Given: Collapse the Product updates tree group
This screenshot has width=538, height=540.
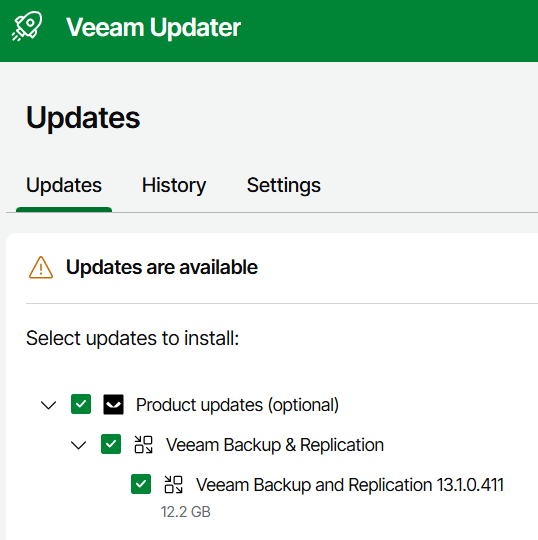Looking at the screenshot, I should (x=49, y=405).
